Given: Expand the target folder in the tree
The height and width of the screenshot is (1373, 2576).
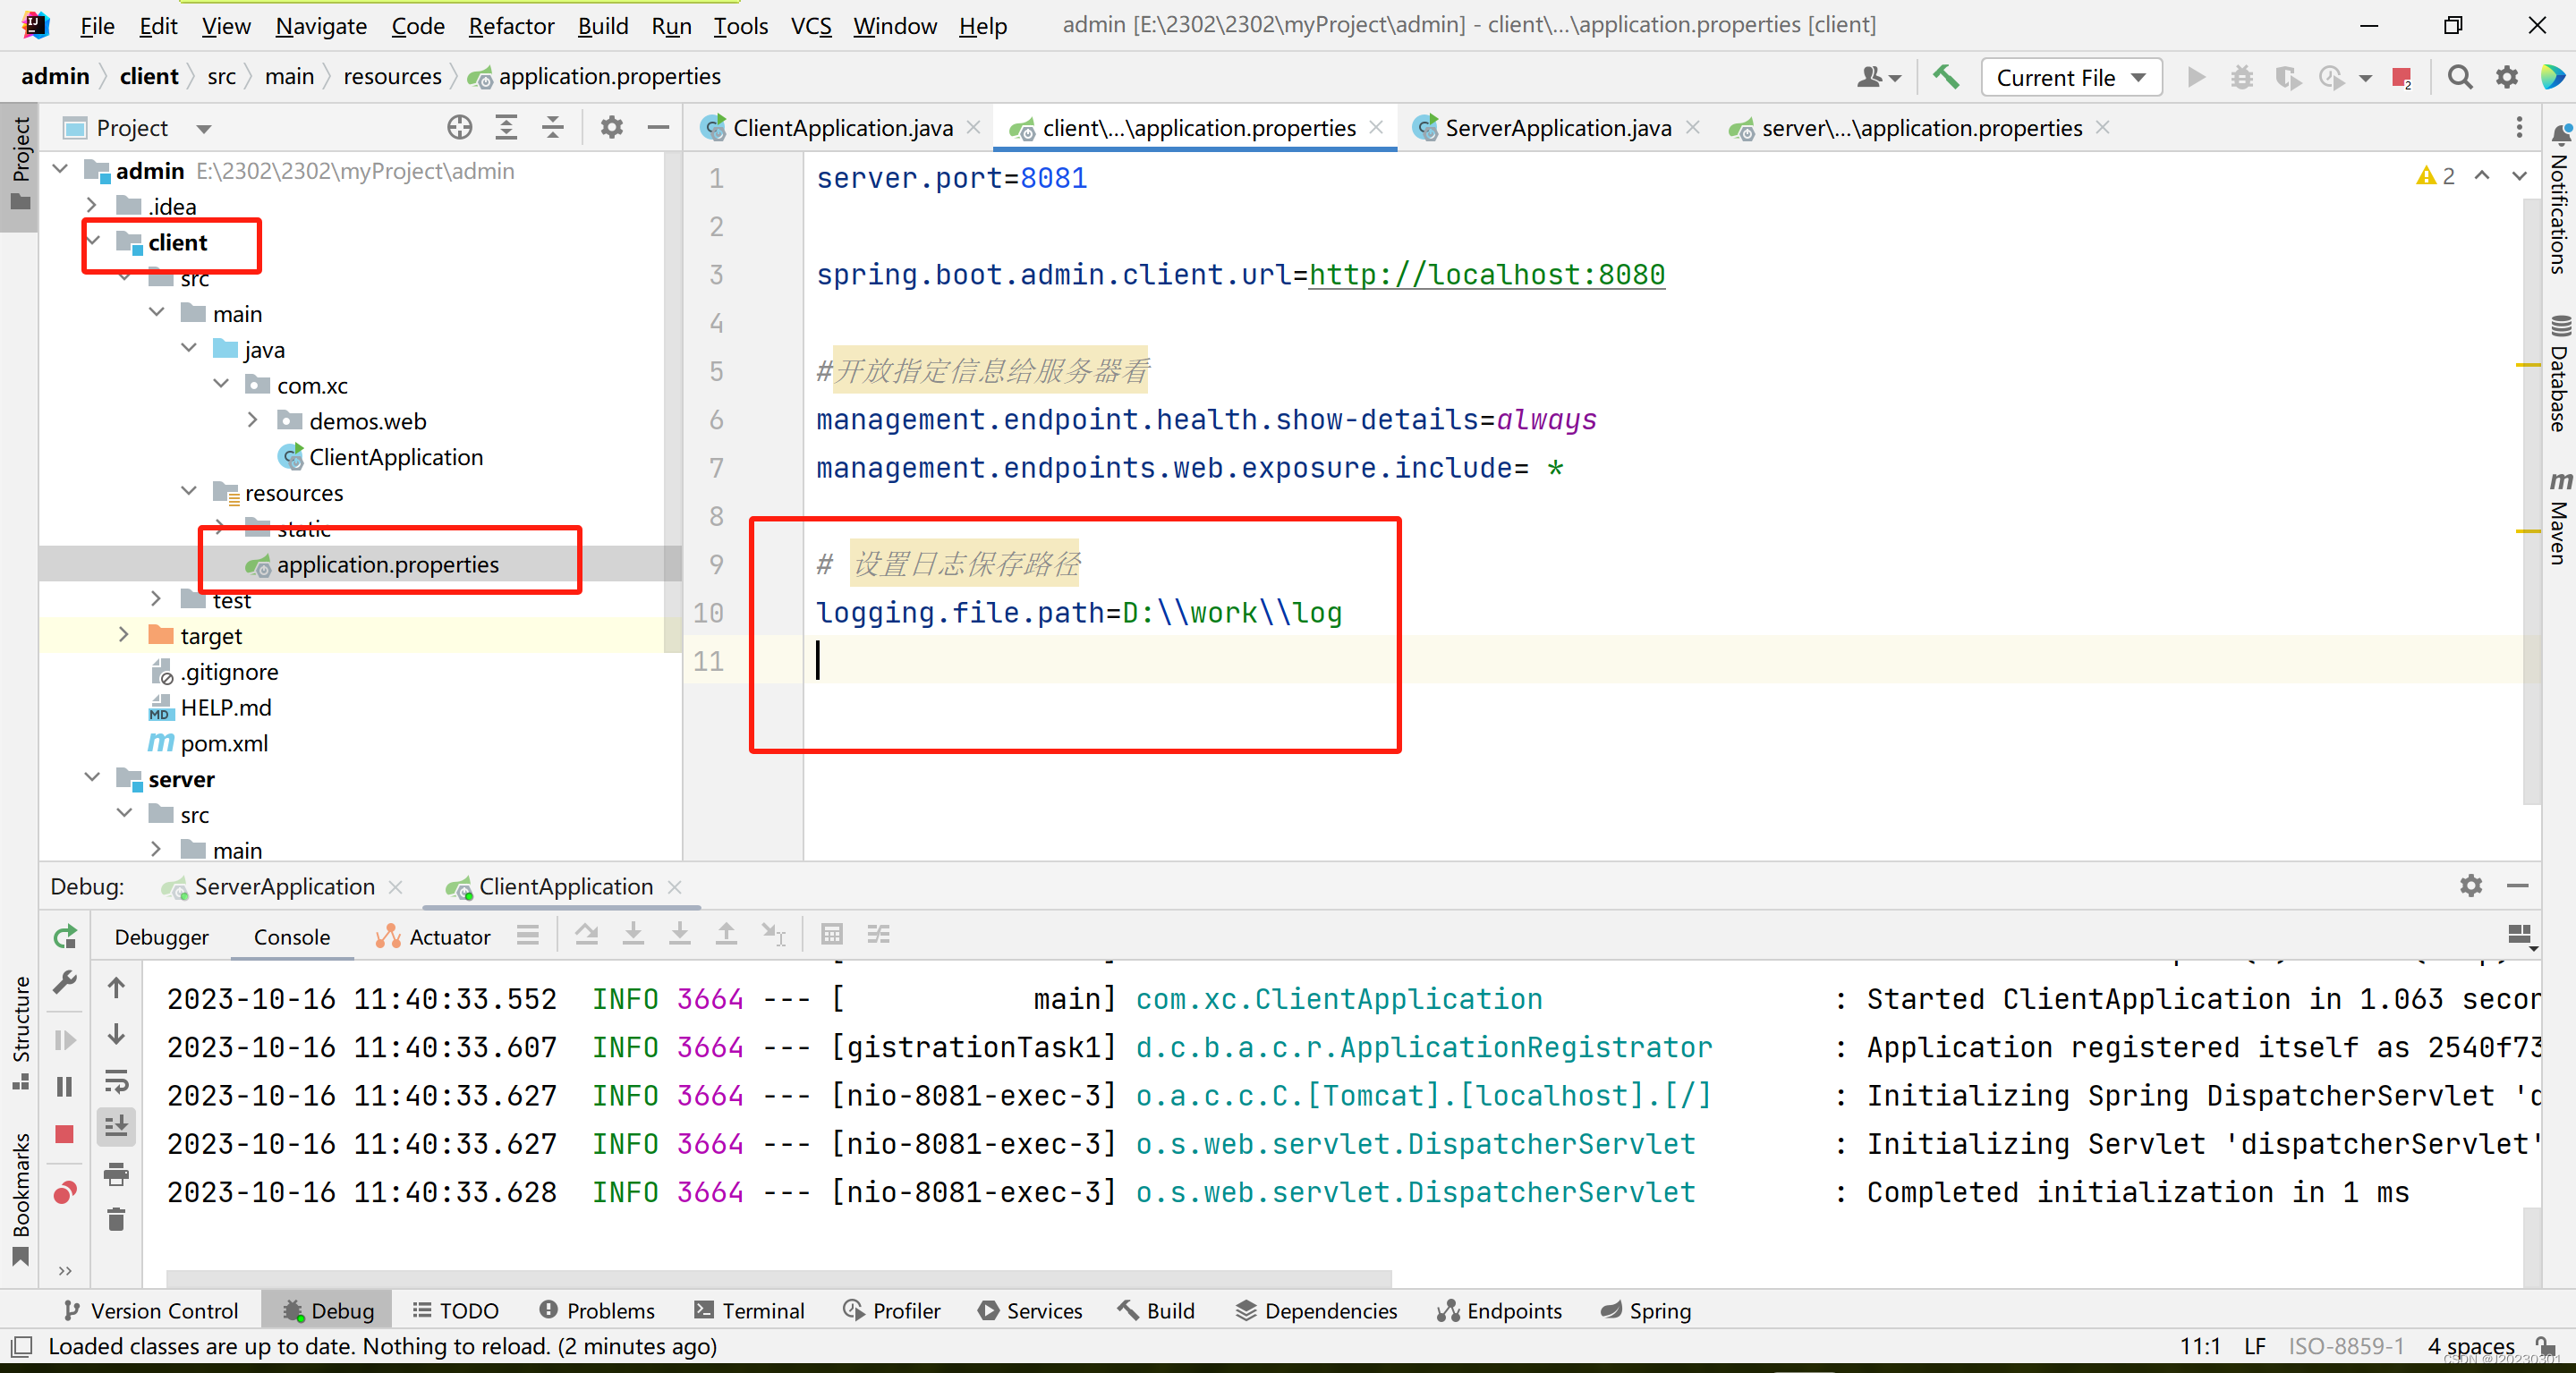Looking at the screenshot, I should pyautogui.click(x=124, y=635).
